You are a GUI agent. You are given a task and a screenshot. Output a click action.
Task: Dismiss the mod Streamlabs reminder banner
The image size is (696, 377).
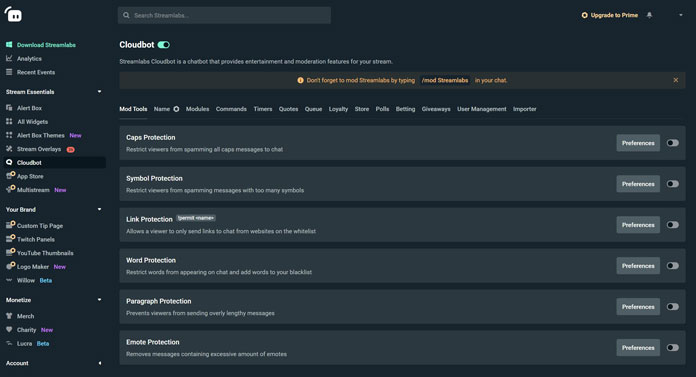(676, 80)
